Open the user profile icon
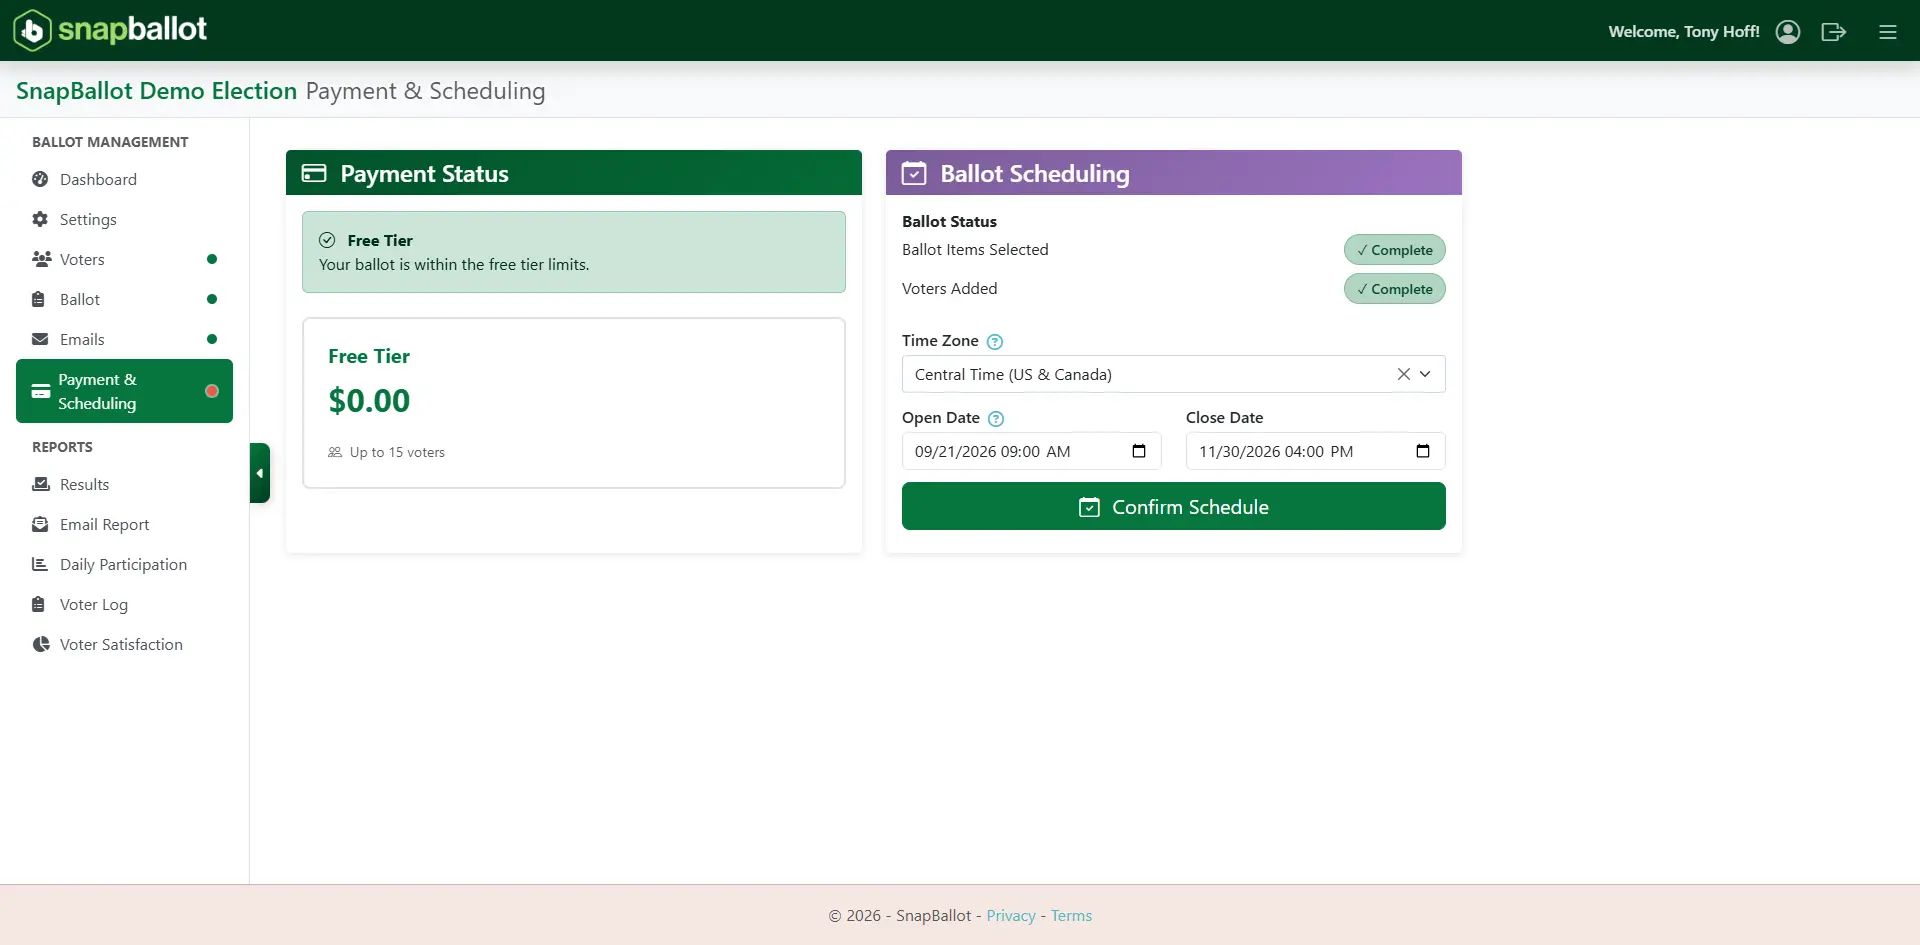This screenshot has height=945, width=1920. point(1788,32)
